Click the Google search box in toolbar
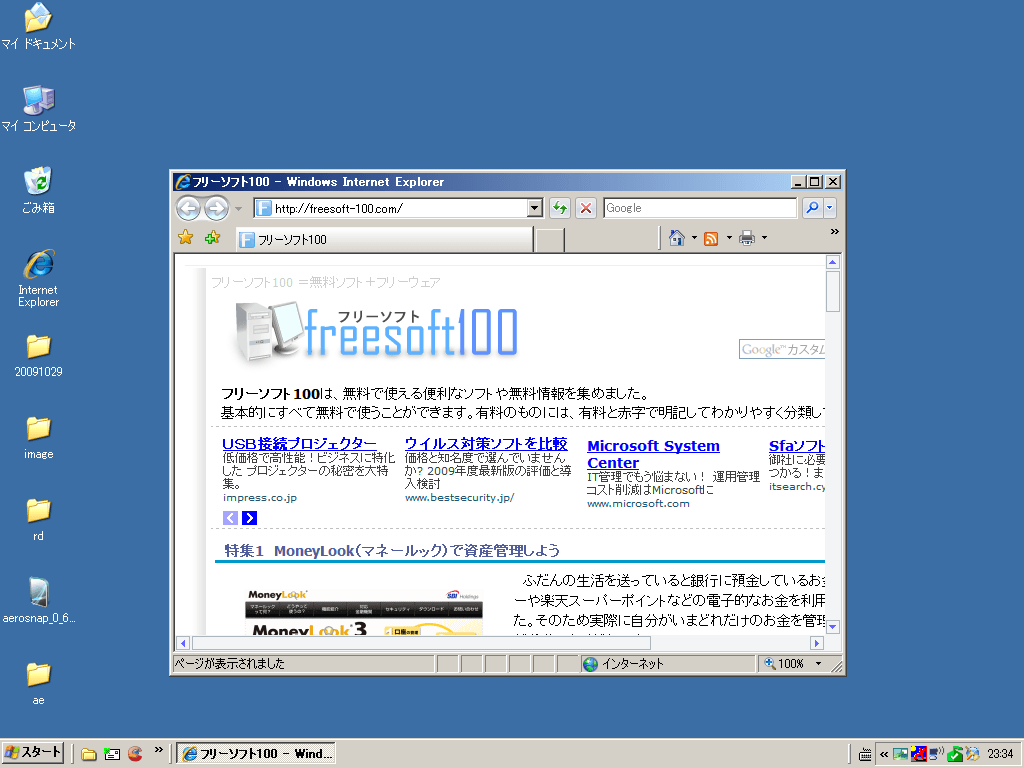The width and height of the screenshot is (1024, 768). pyautogui.click(x=699, y=208)
